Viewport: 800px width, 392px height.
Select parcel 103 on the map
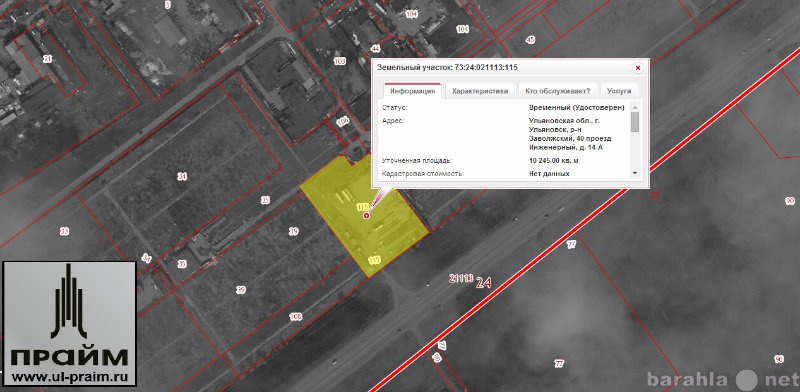[x=340, y=61]
